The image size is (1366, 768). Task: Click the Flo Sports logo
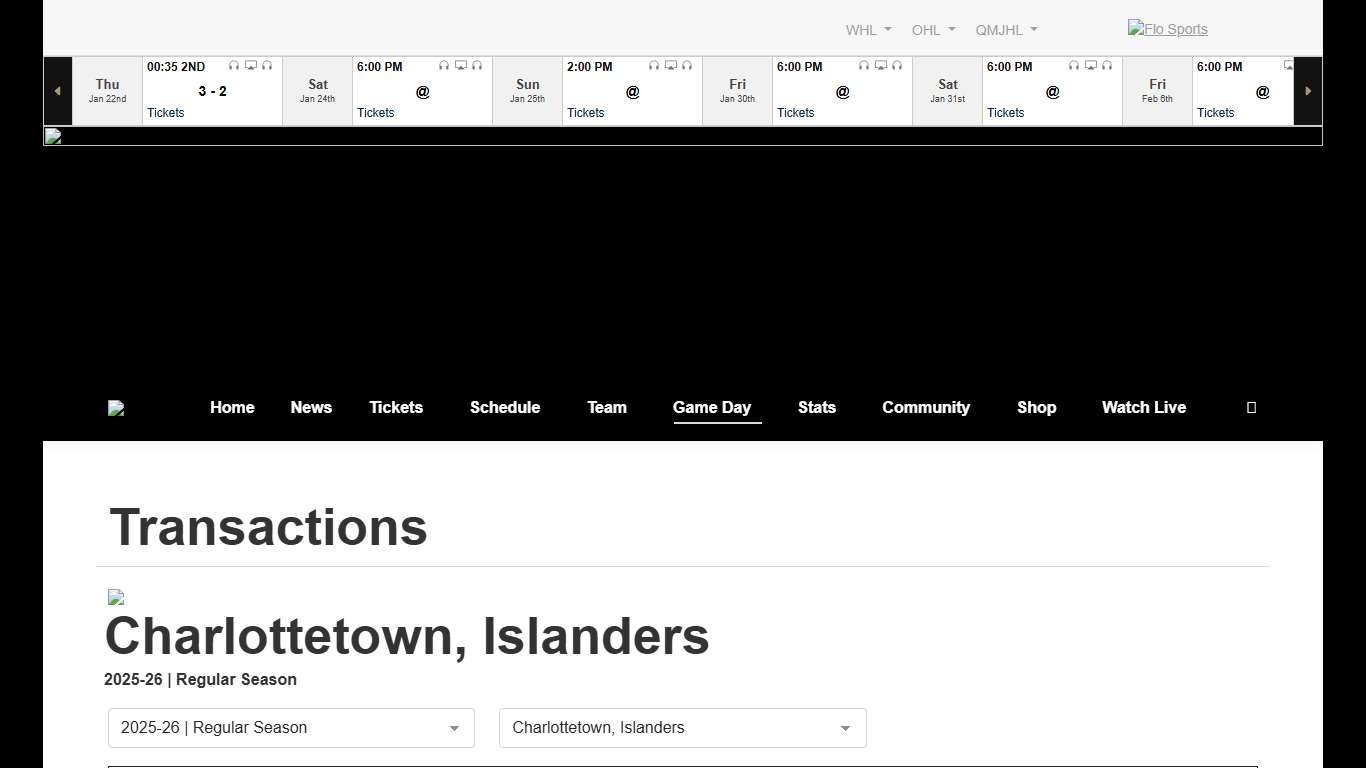point(1167,29)
